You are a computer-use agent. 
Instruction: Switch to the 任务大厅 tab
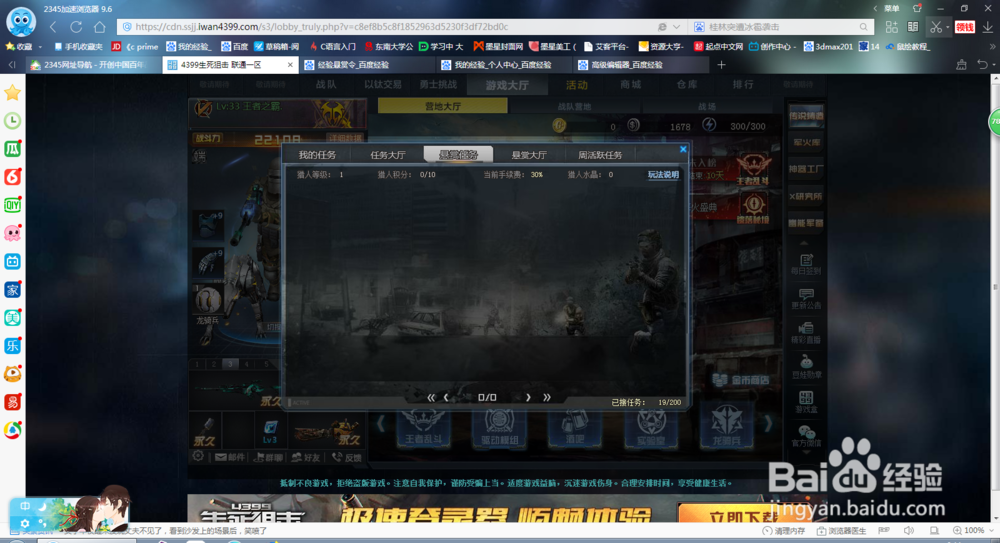(x=388, y=155)
